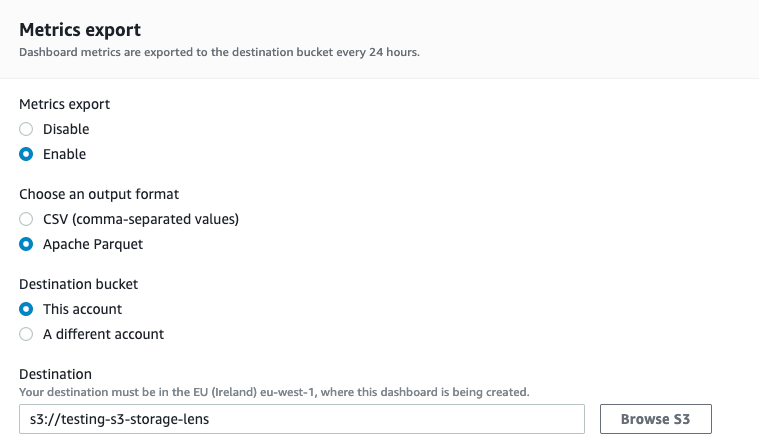The height and width of the screenshot is (440, 759).
Task: Choose the A different account radio circle
Action: click(26, 334)
